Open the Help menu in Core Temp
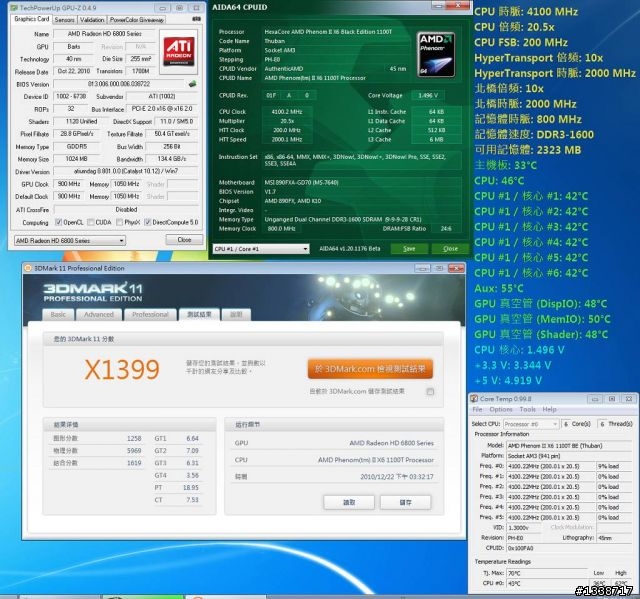 pyautogui.click(x=549, y=409)
